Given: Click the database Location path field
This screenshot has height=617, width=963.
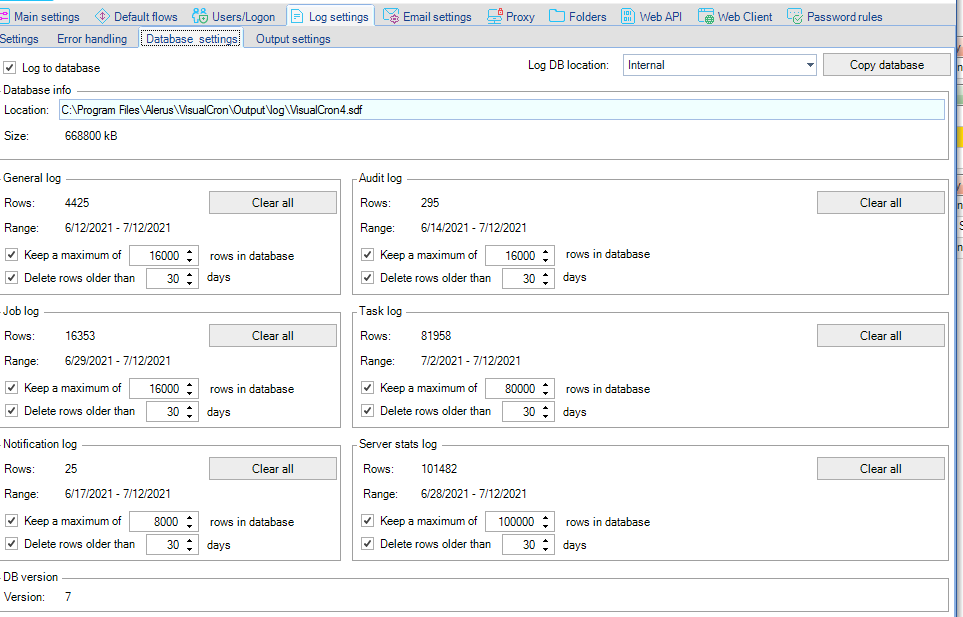Looking at the screenshot, I should pos(500,110).
